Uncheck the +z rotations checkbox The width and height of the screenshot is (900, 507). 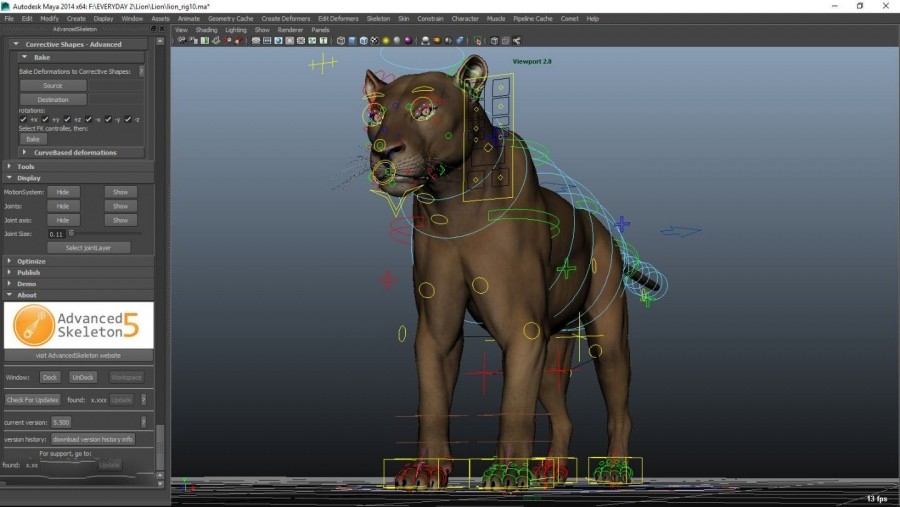click(67, 119)
